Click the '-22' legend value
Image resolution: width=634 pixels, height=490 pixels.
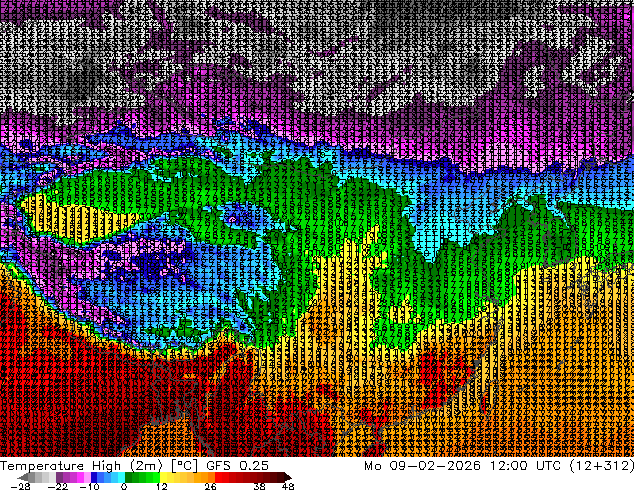58,486
